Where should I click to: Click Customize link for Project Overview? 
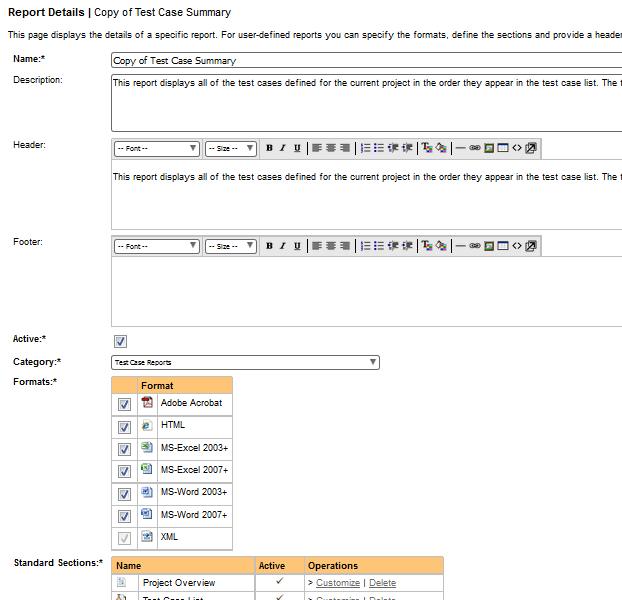coord(338,583)
